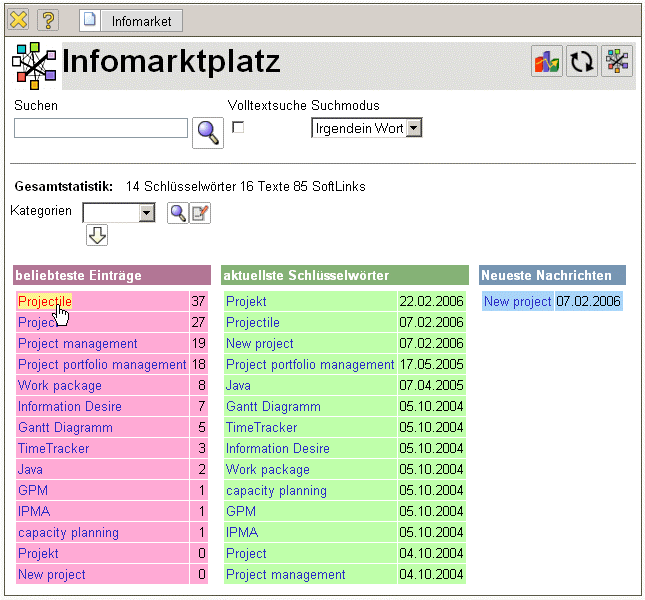
Task: Click the refresh arrows icon
Action: [x=582, y=62]
